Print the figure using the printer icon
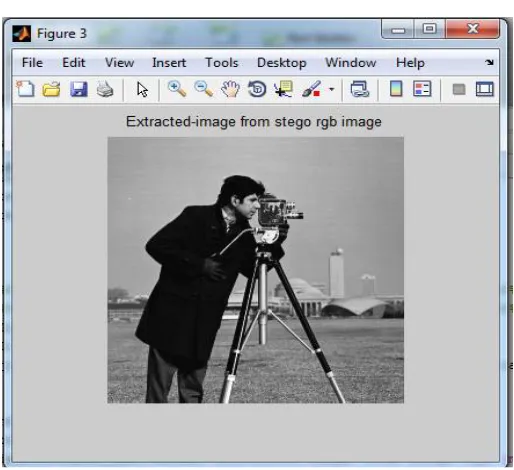 point(105,89)
